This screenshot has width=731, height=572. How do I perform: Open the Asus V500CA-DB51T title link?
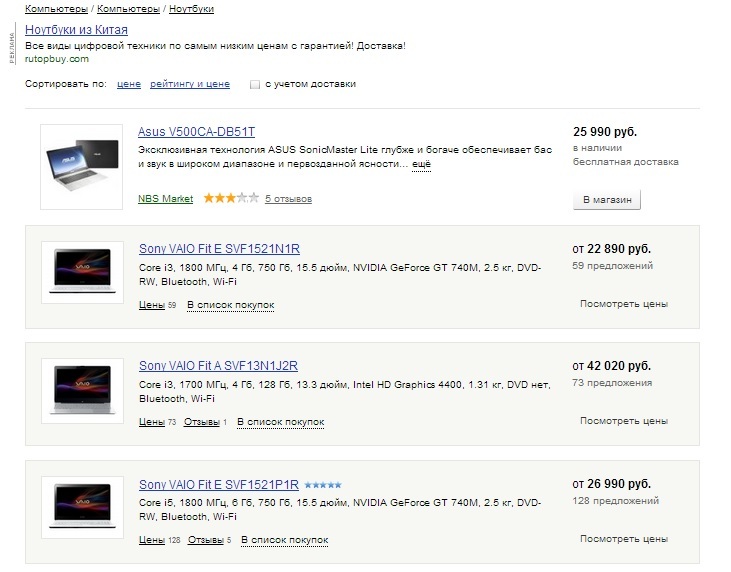pyautogui.click(x=196, y=132)
